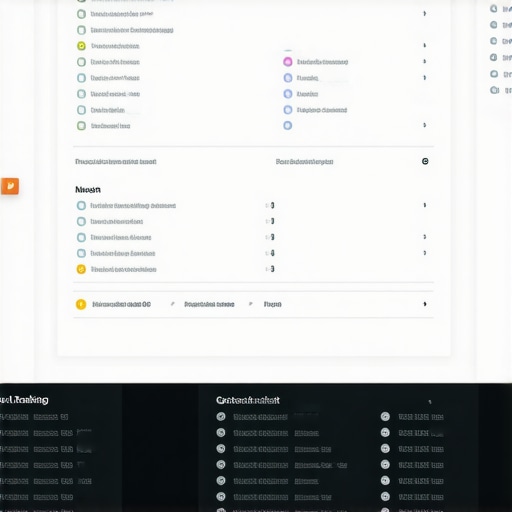Select the pink magenta circle item in the list
Screen dimensions: 512x512
click(288, 62)
